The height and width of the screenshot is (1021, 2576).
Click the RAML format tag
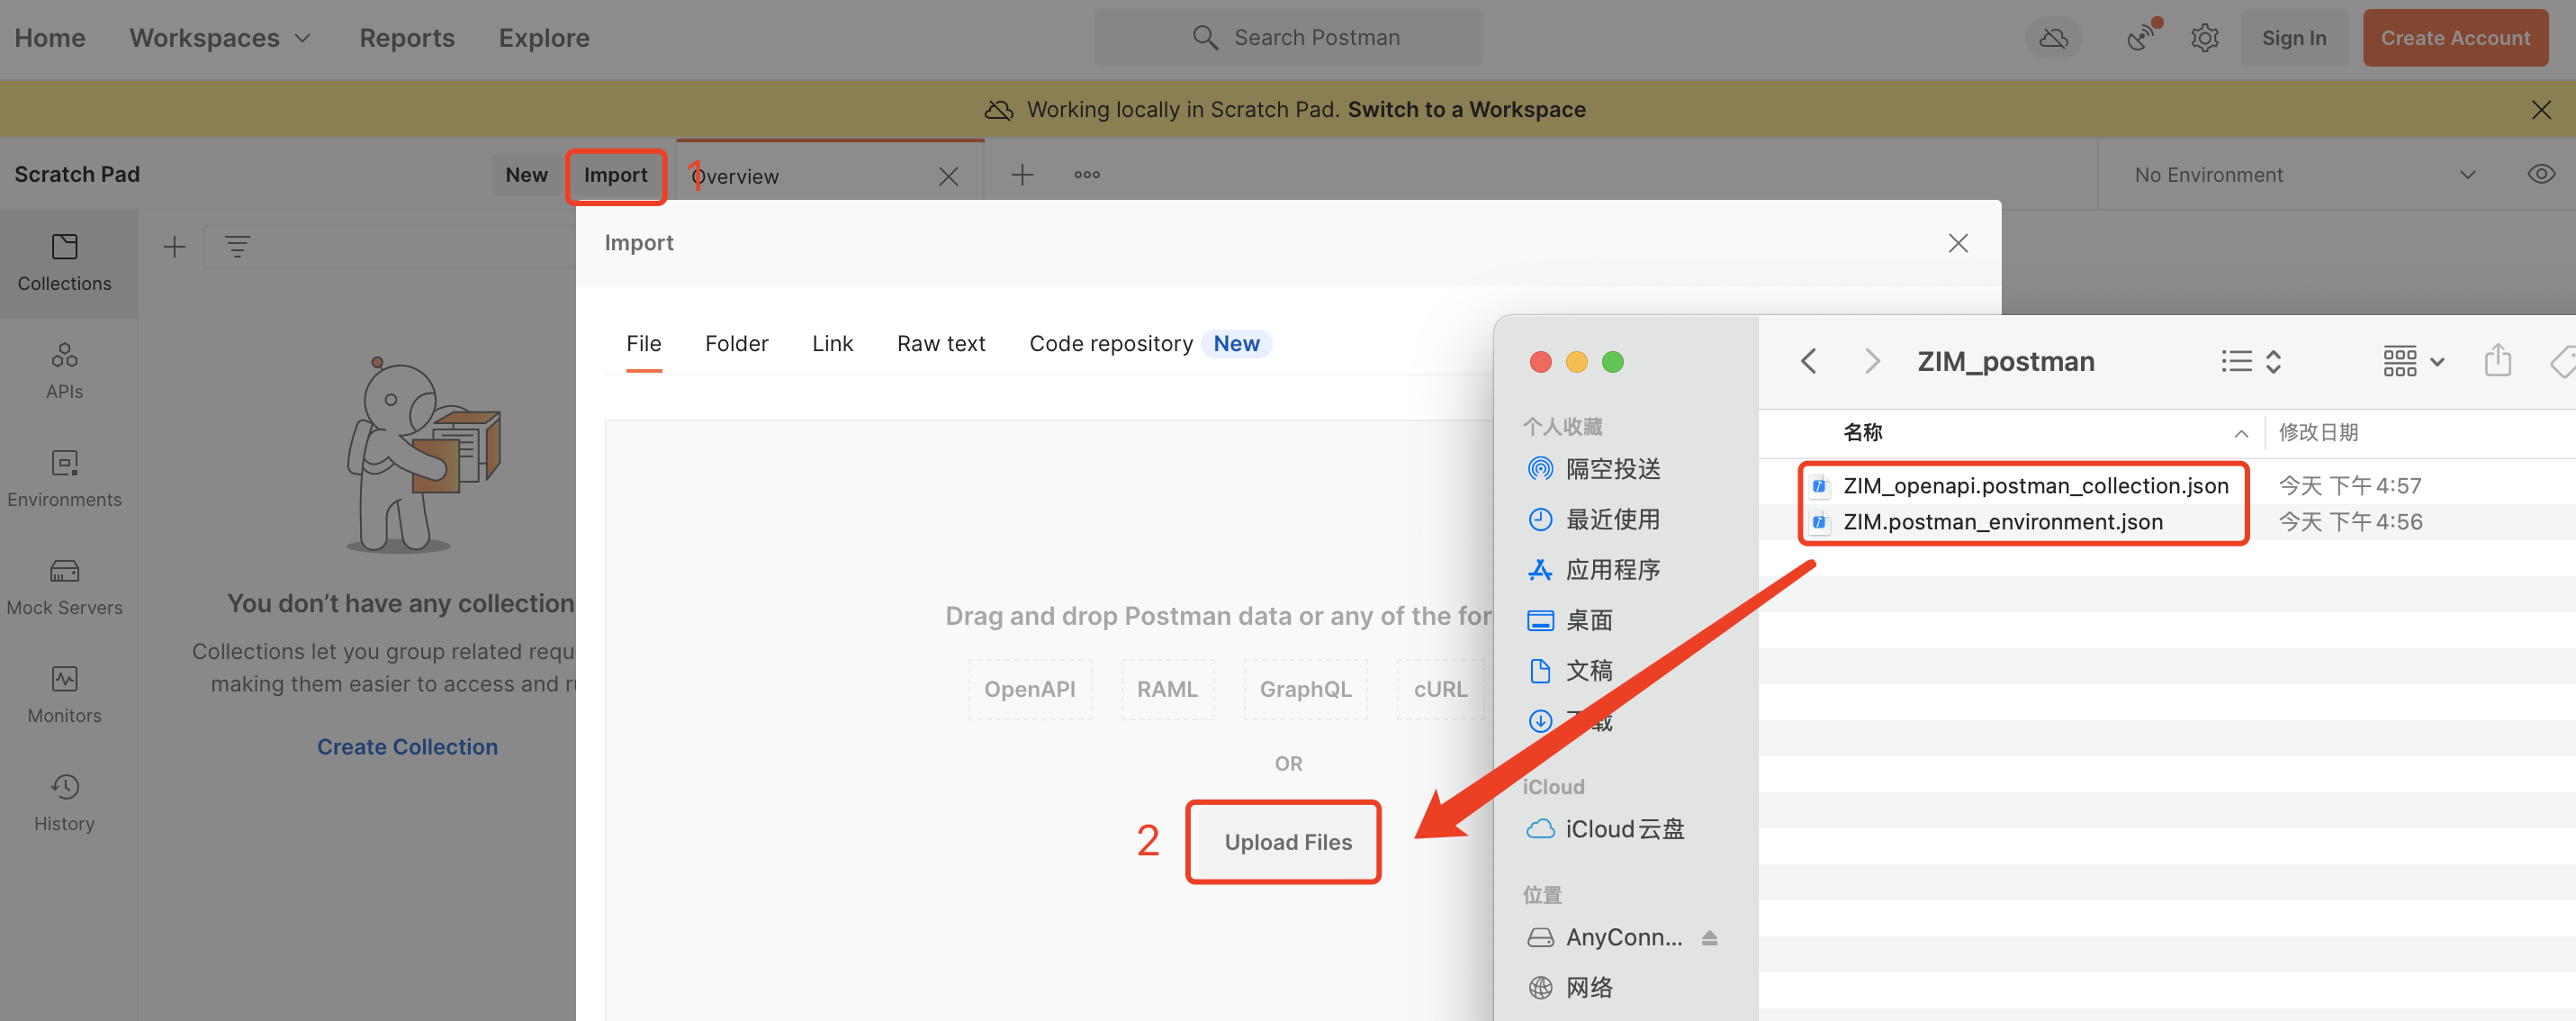click(1167, 689)
